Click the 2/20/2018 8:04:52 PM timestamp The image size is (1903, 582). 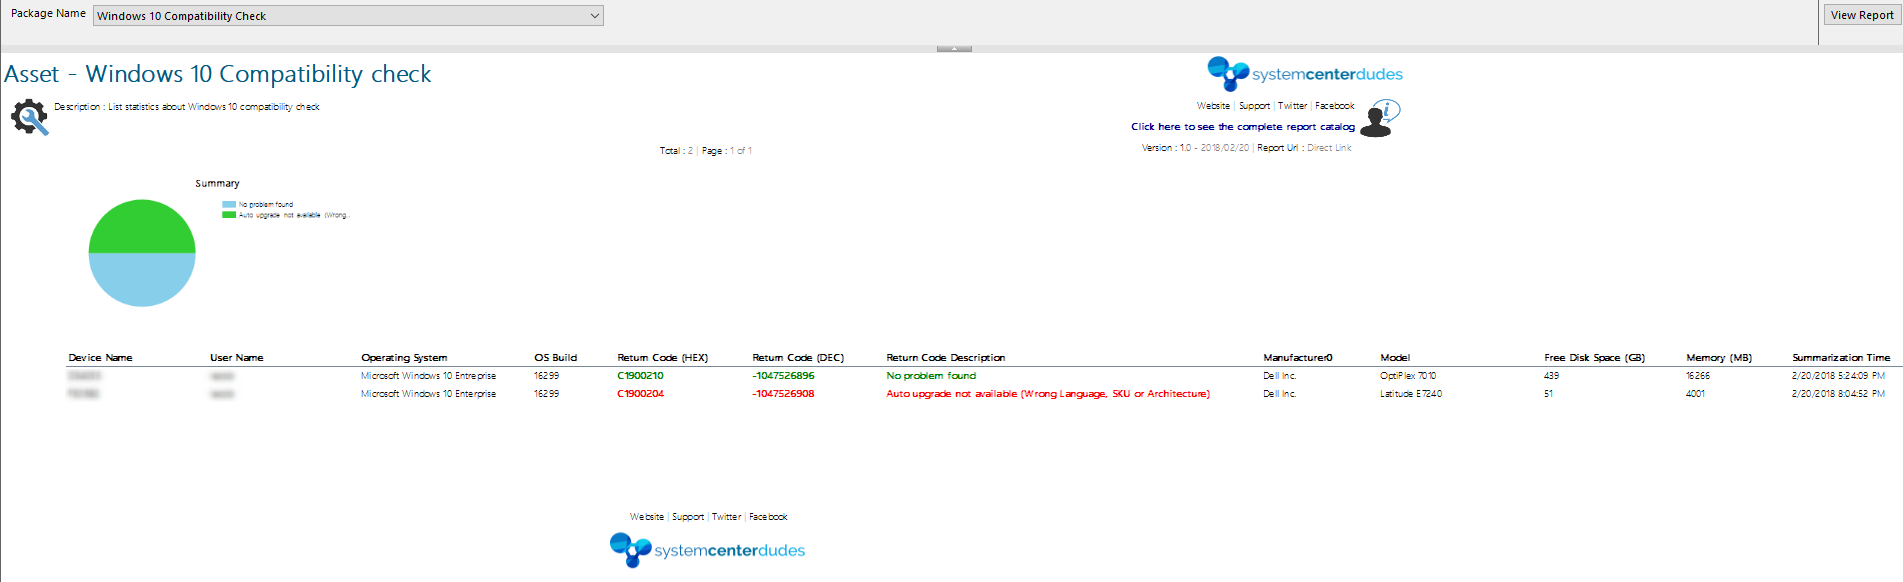click(x=1838, y=394)
